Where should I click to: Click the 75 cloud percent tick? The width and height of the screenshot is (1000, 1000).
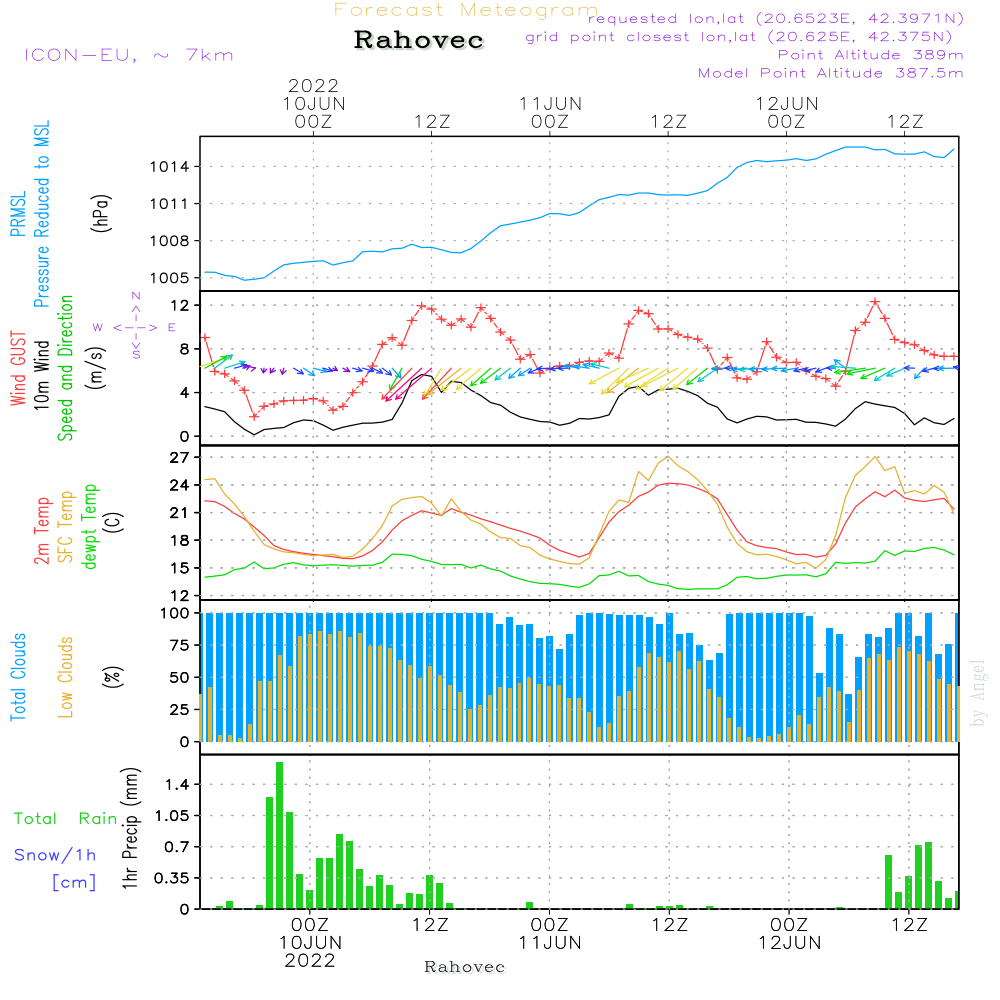coord(179,645)
